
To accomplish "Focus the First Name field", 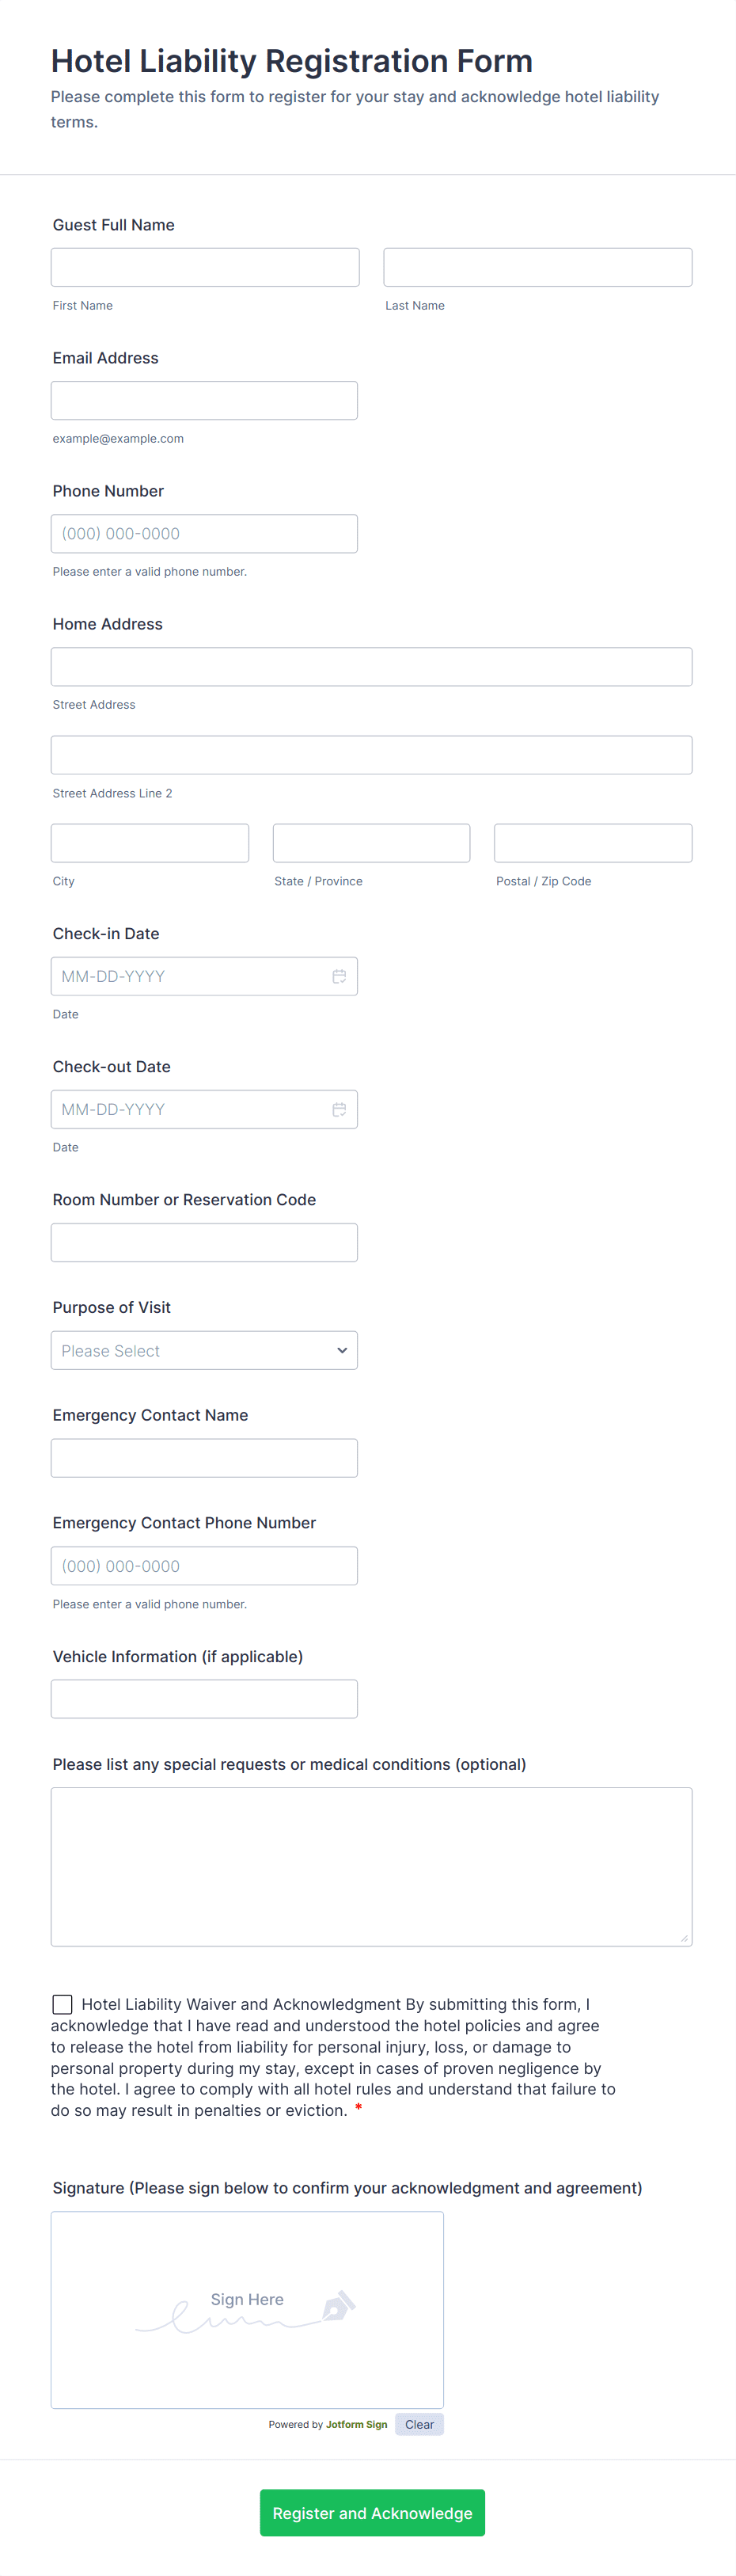I will (205, 267).
